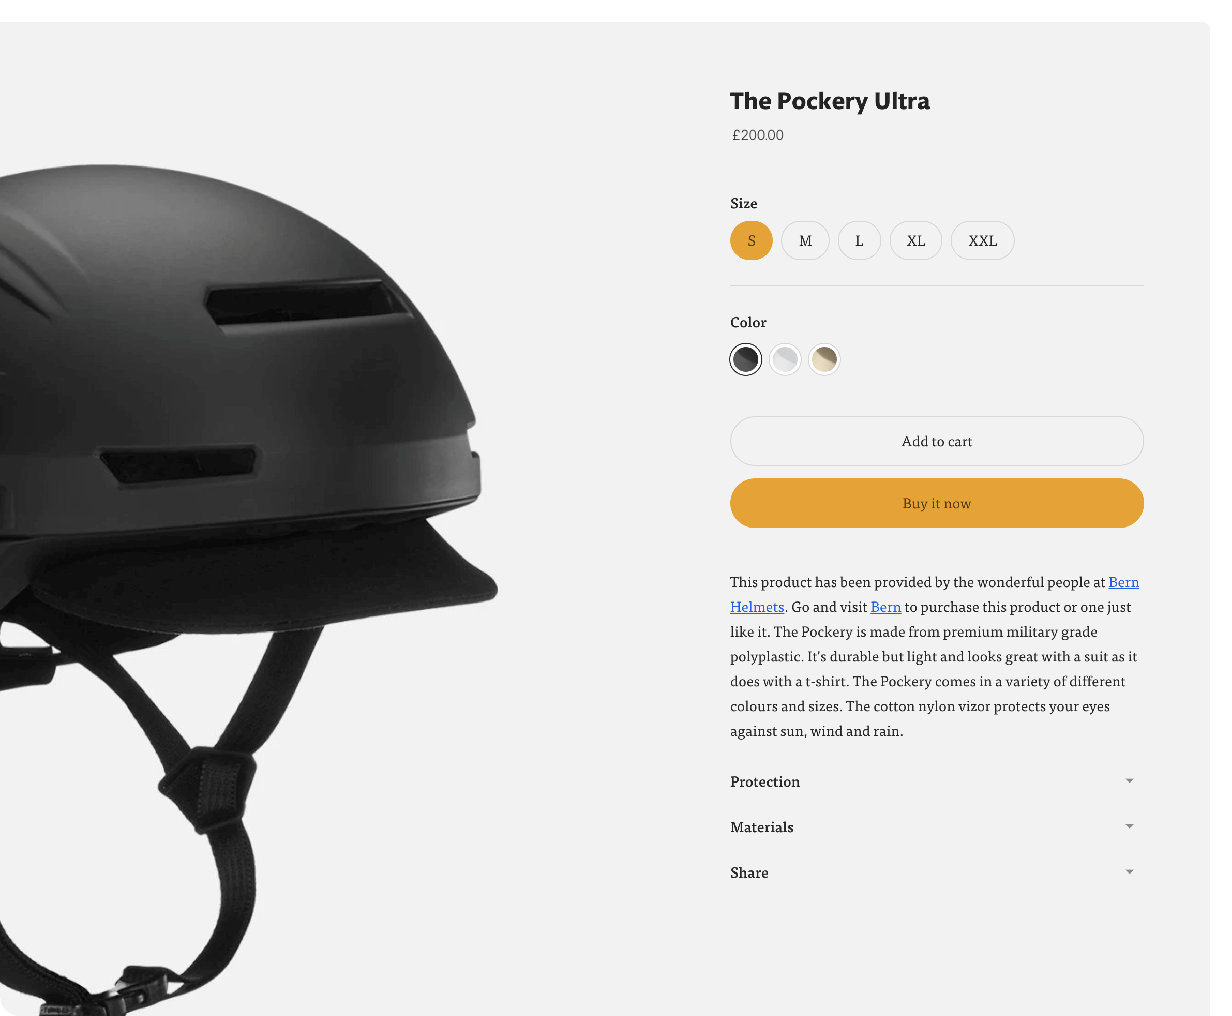Select the white color swatch
The height and width of the screenshot is (1016, 1232).
tap(785, 359)
